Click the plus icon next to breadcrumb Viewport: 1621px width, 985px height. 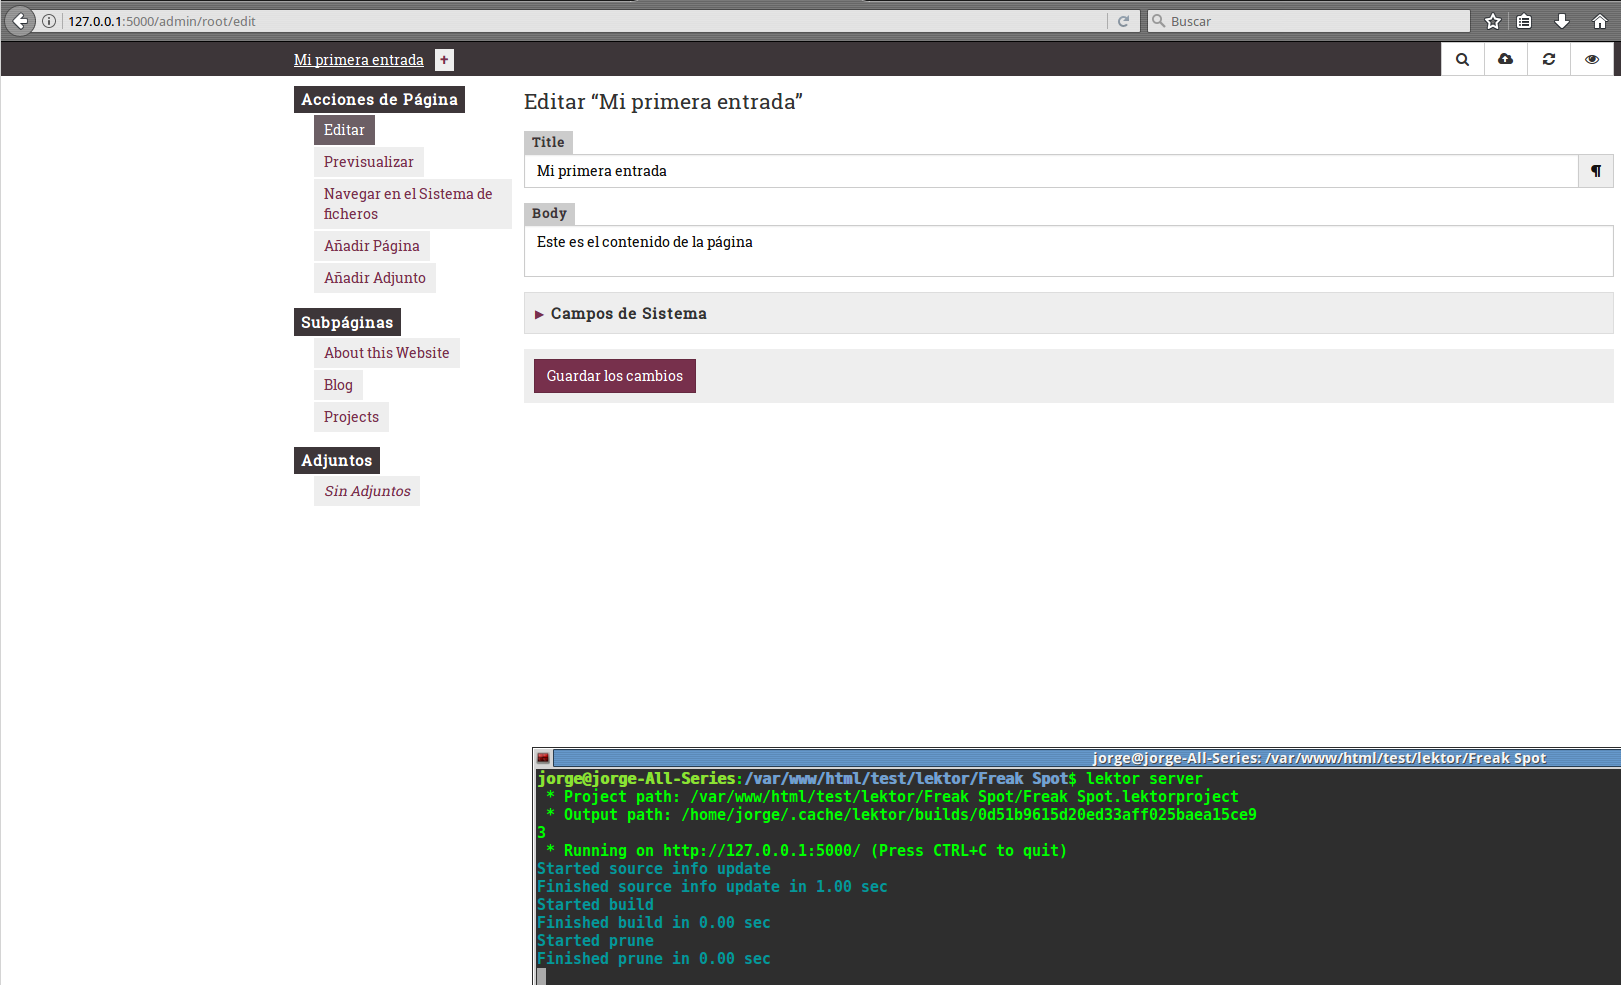click(444, 60)
